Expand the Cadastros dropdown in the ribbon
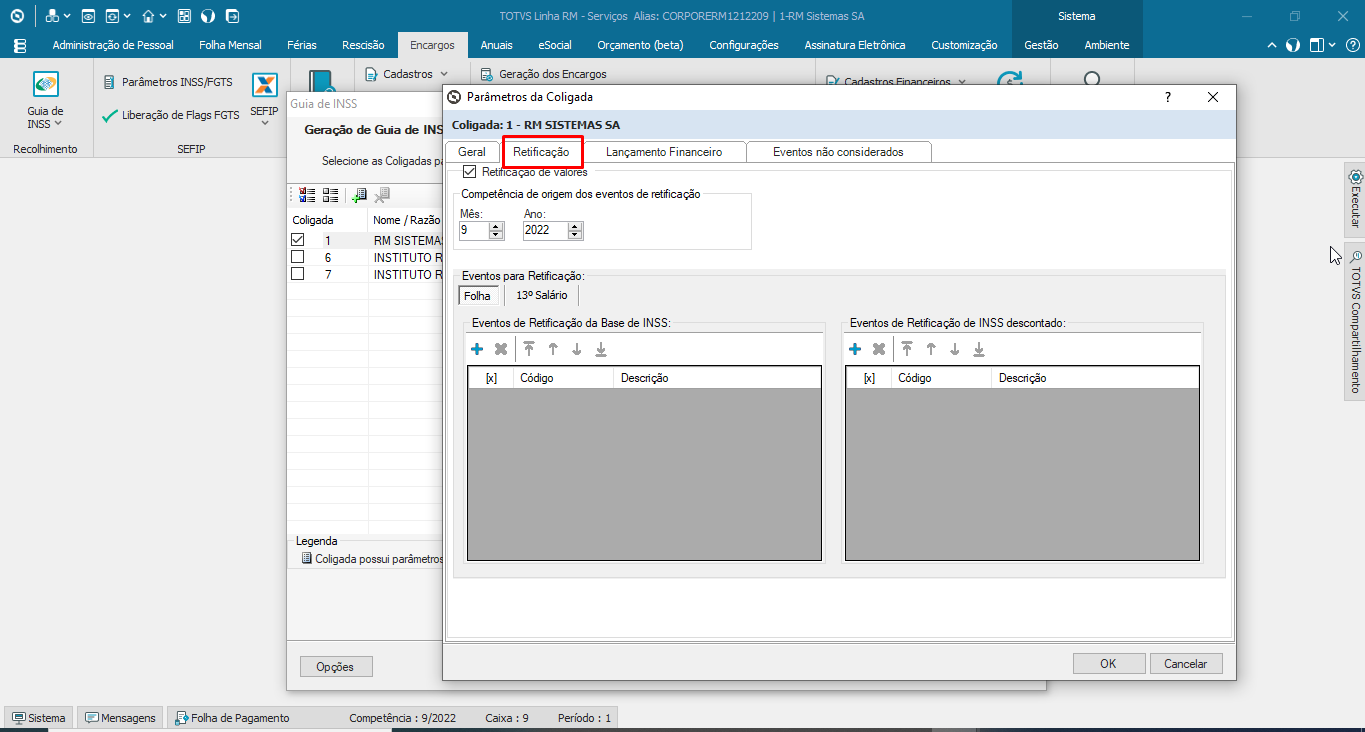Image resolution: width=1365 pixels, height=732 pixels. point(444,74)
